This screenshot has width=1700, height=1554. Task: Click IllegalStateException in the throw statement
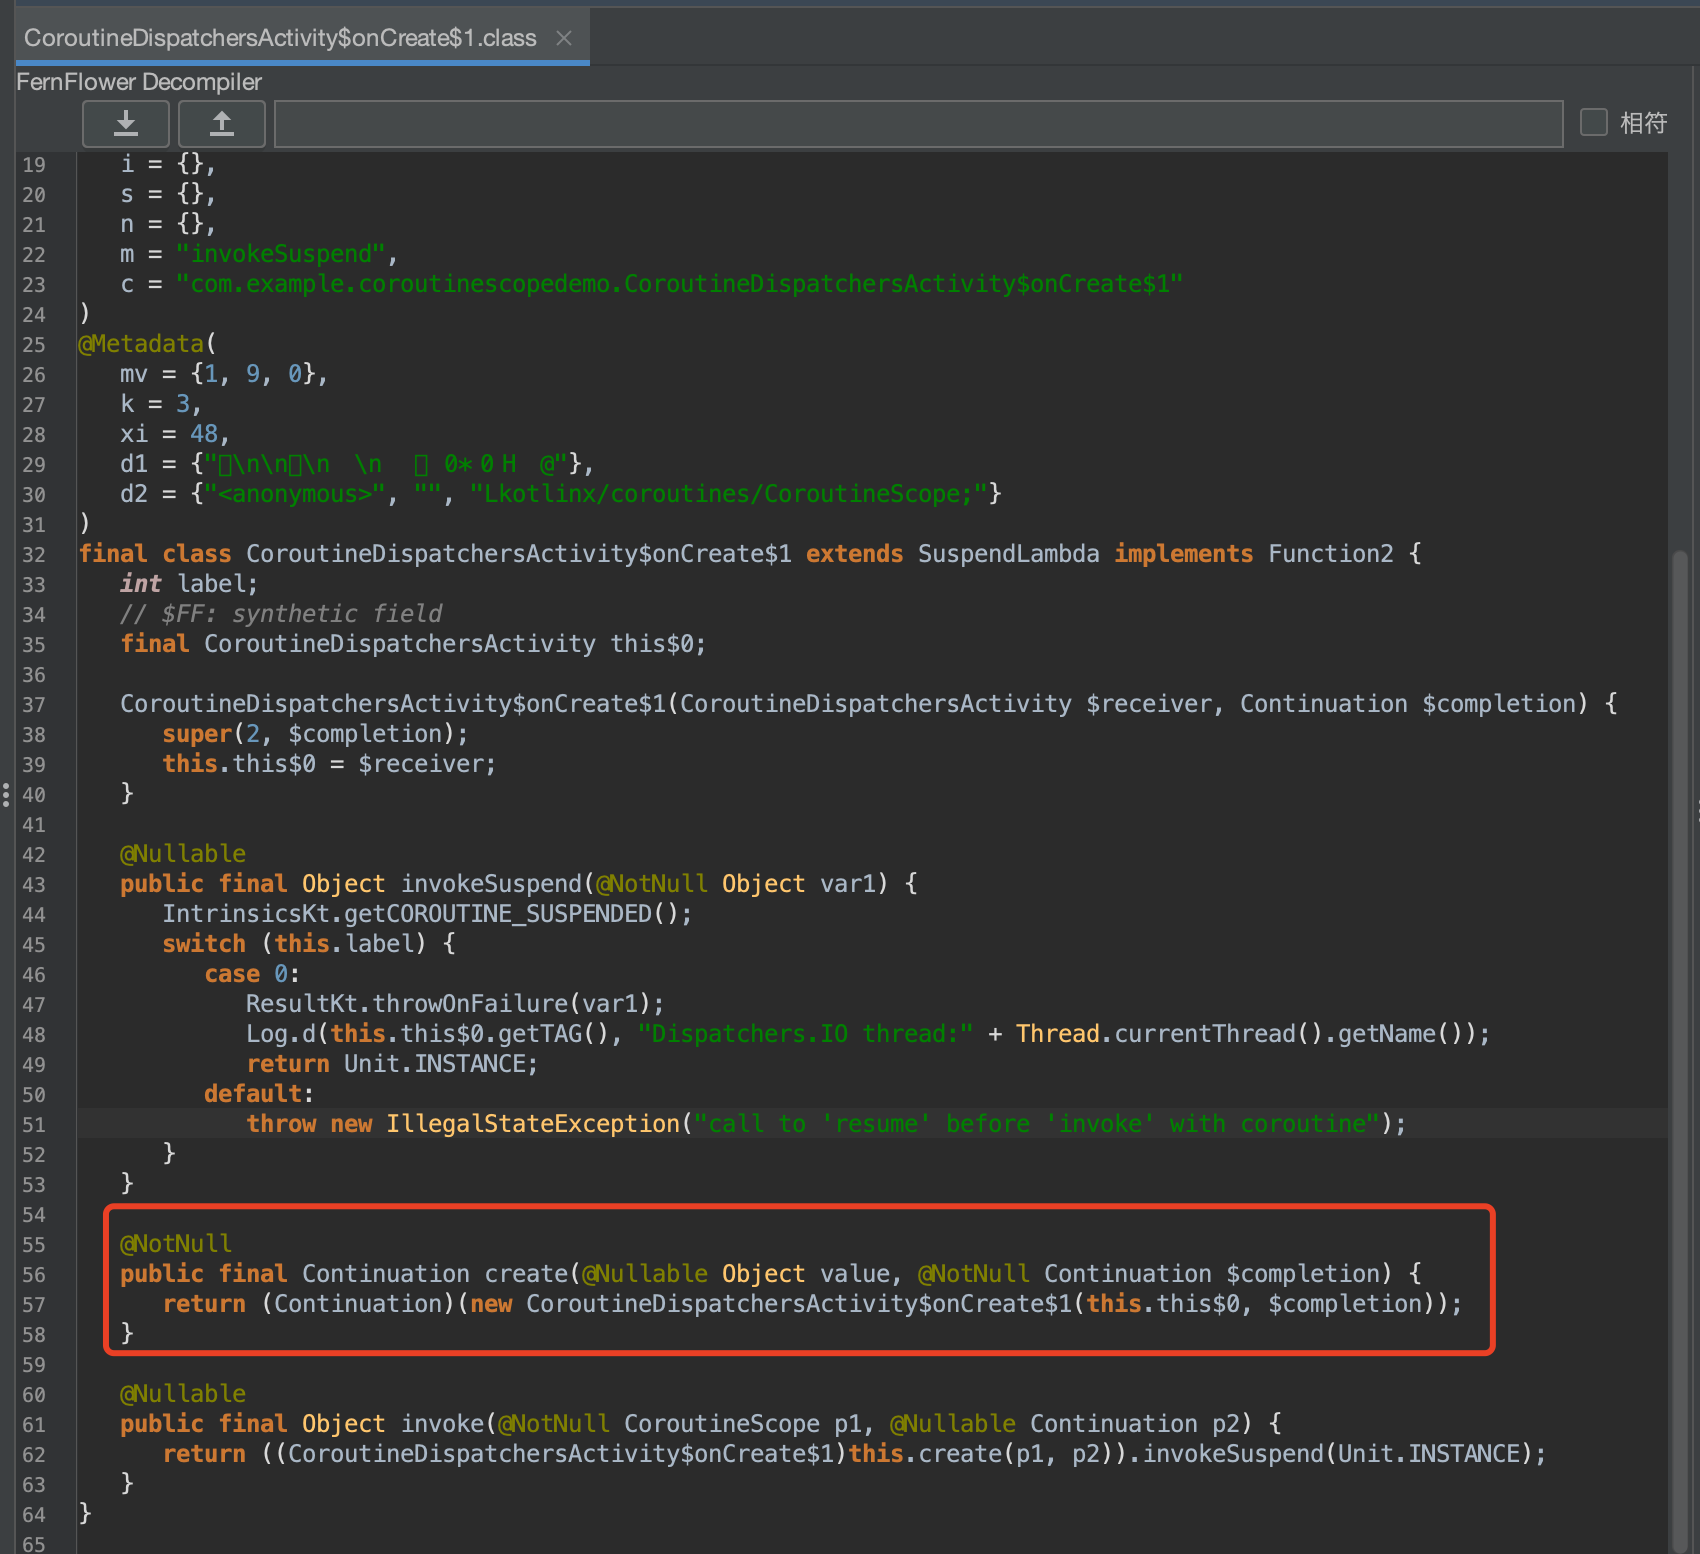533,1124
